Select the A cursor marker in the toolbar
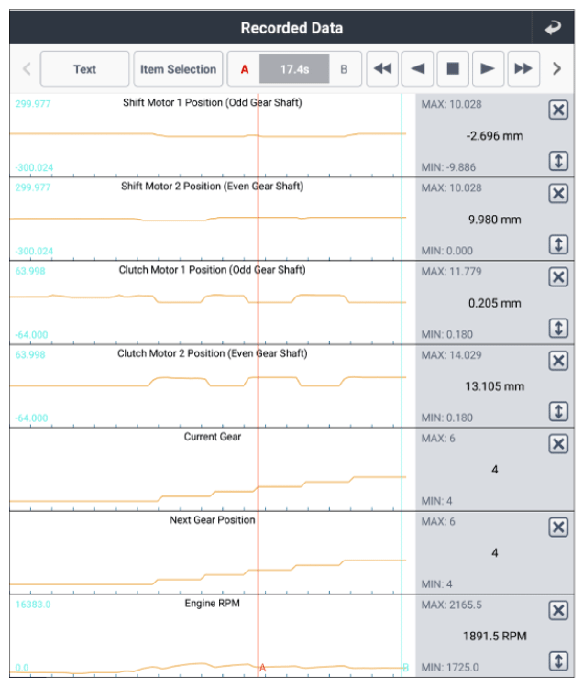 click(245, 69)
